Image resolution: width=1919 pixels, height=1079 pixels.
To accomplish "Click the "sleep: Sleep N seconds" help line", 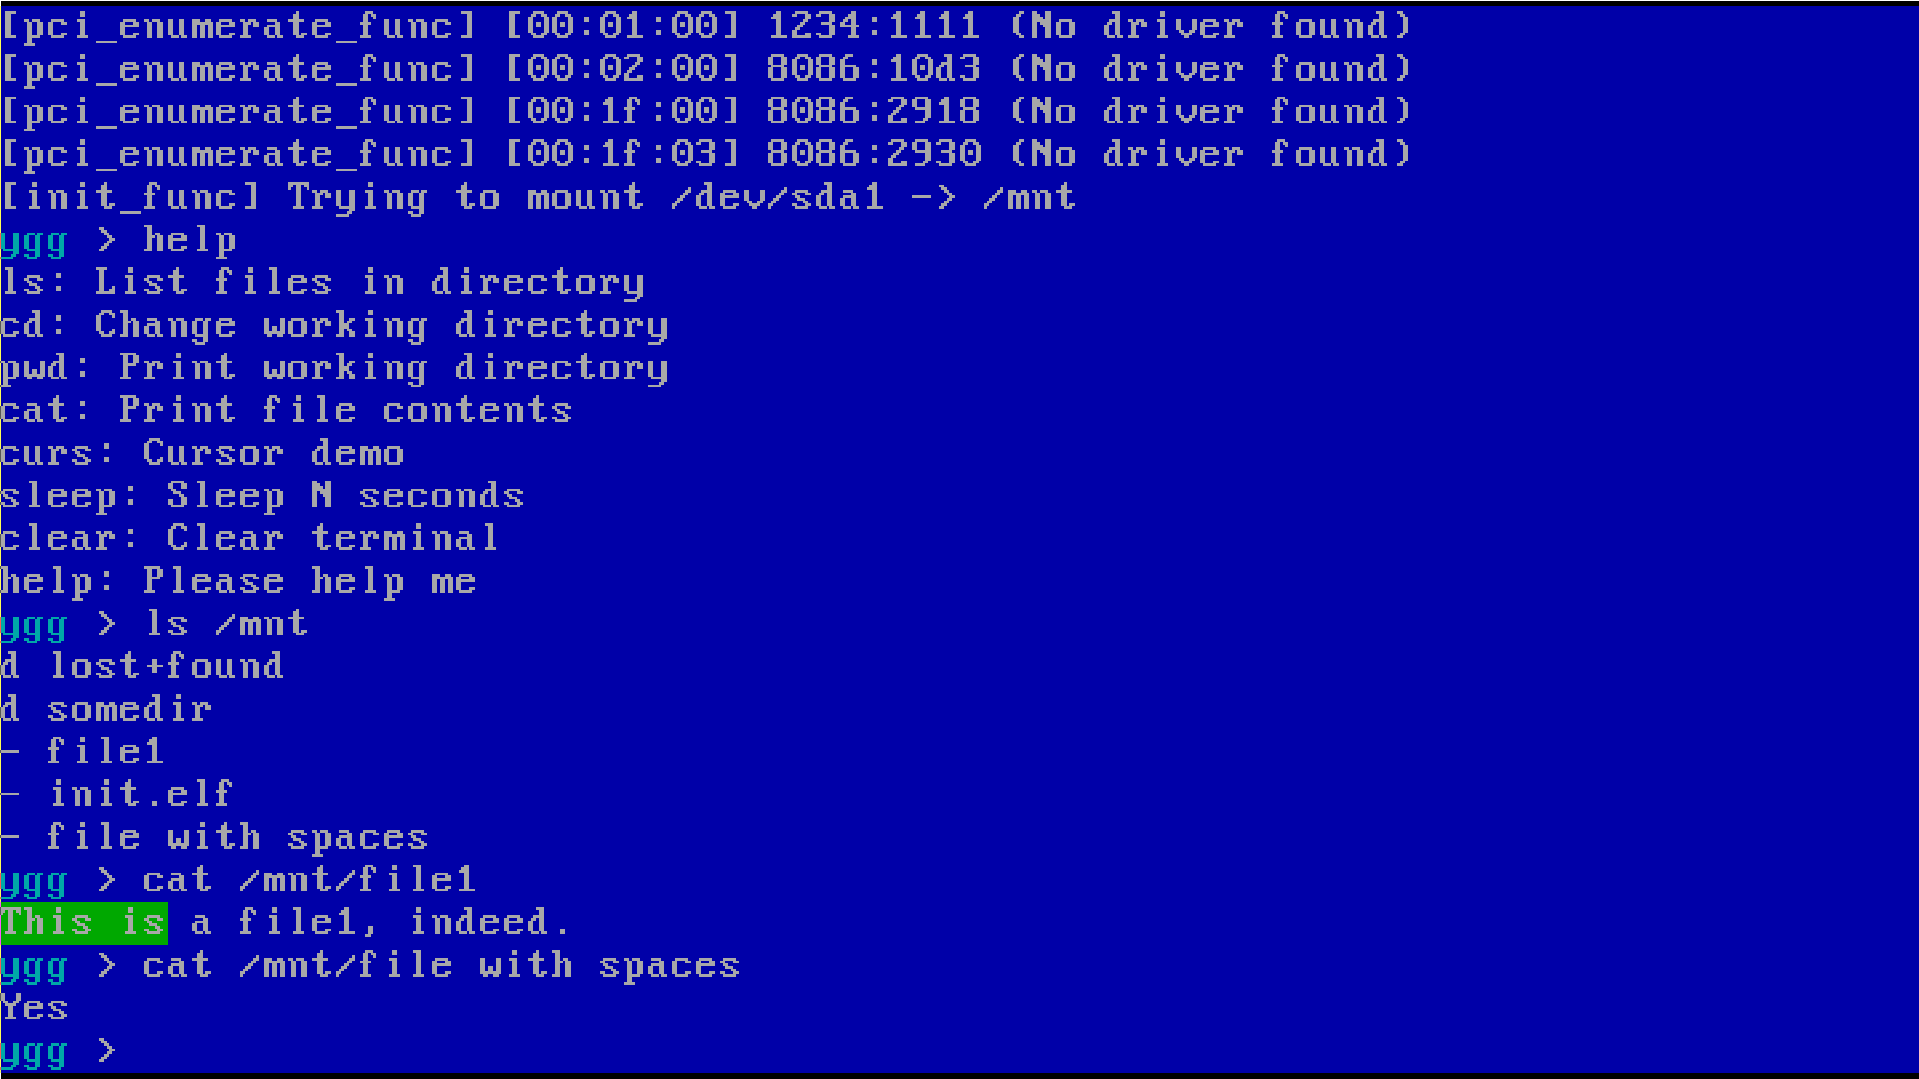I will coord(262,496).
